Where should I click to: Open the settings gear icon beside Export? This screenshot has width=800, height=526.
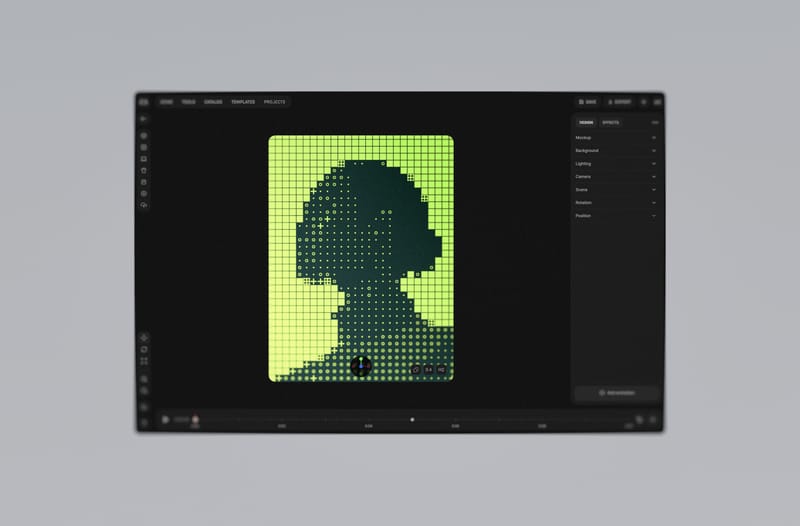click(x=644, y=102)
